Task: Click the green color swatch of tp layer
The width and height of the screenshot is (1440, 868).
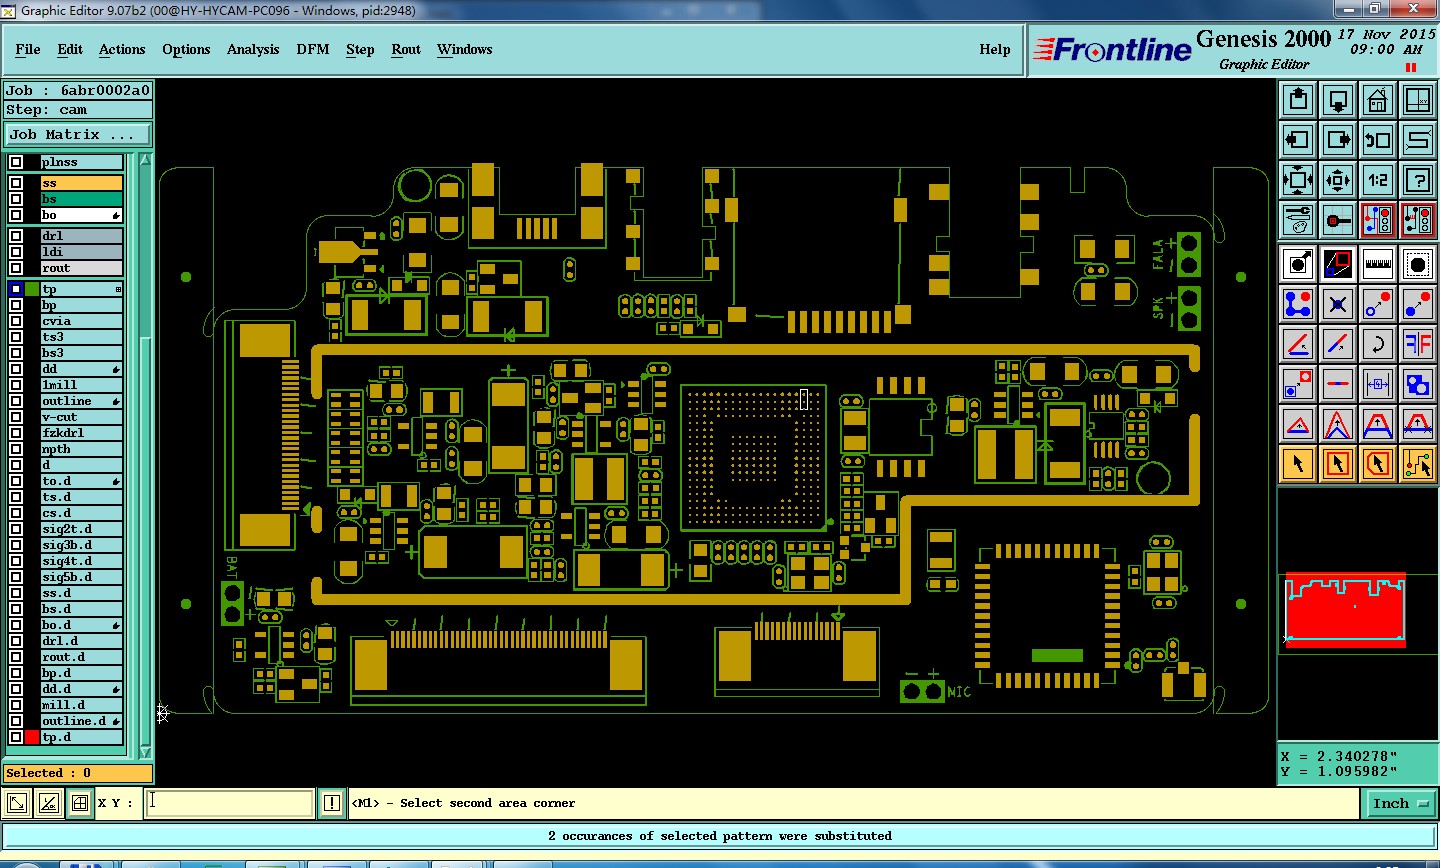Action: point(32,289)
